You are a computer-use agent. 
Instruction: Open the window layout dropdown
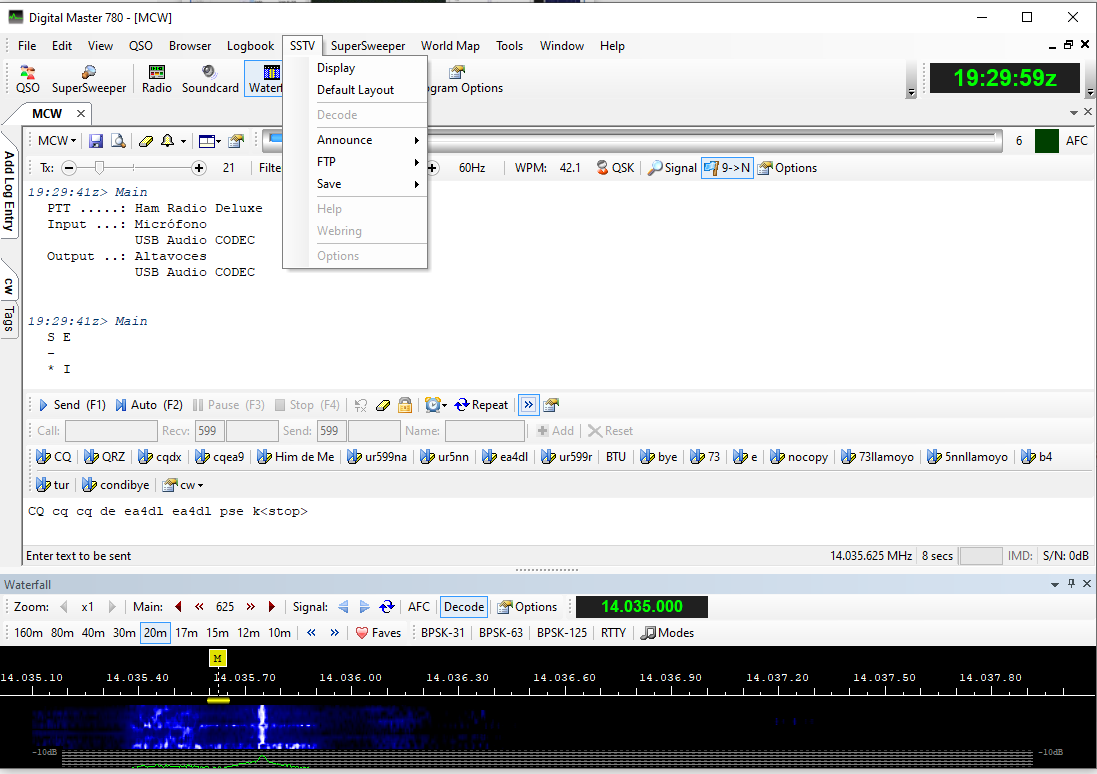pos(210,141)
